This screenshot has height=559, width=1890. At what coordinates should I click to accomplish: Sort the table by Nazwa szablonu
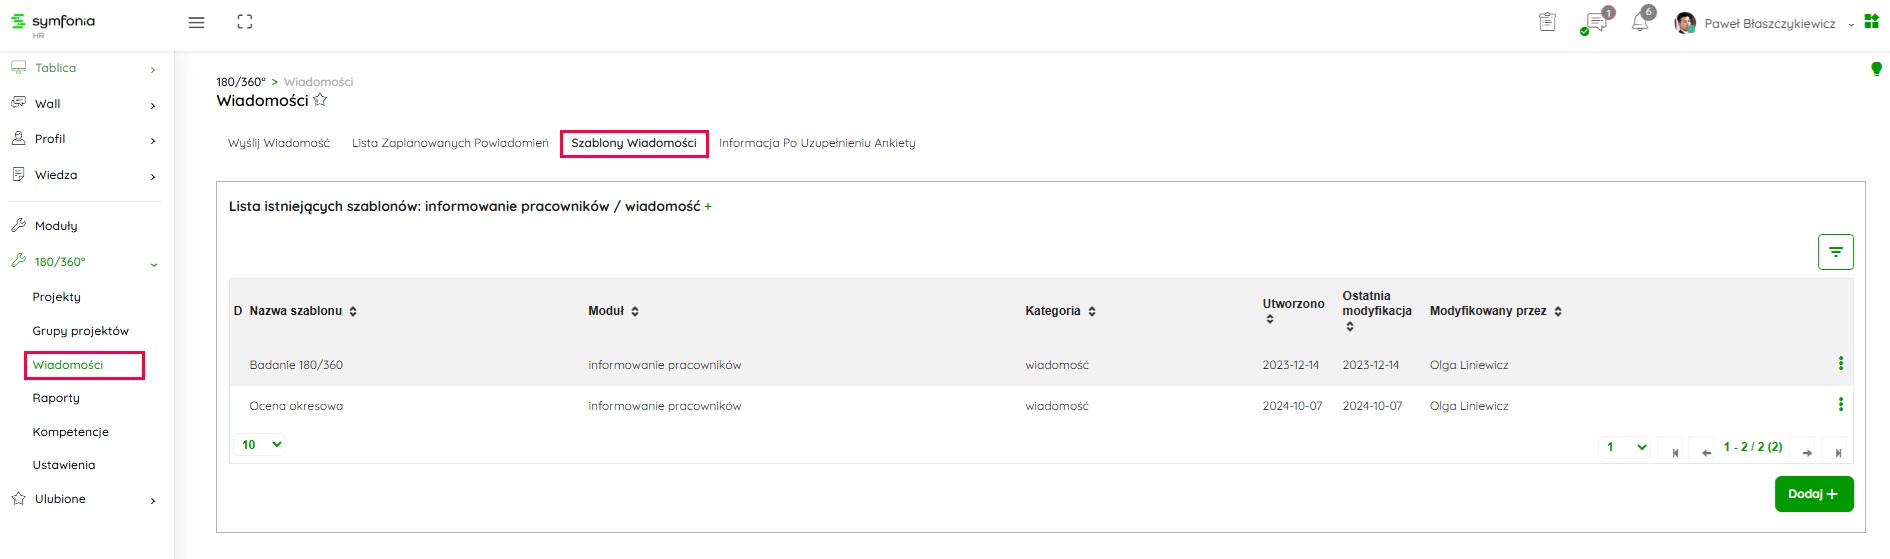click(353, 312)
